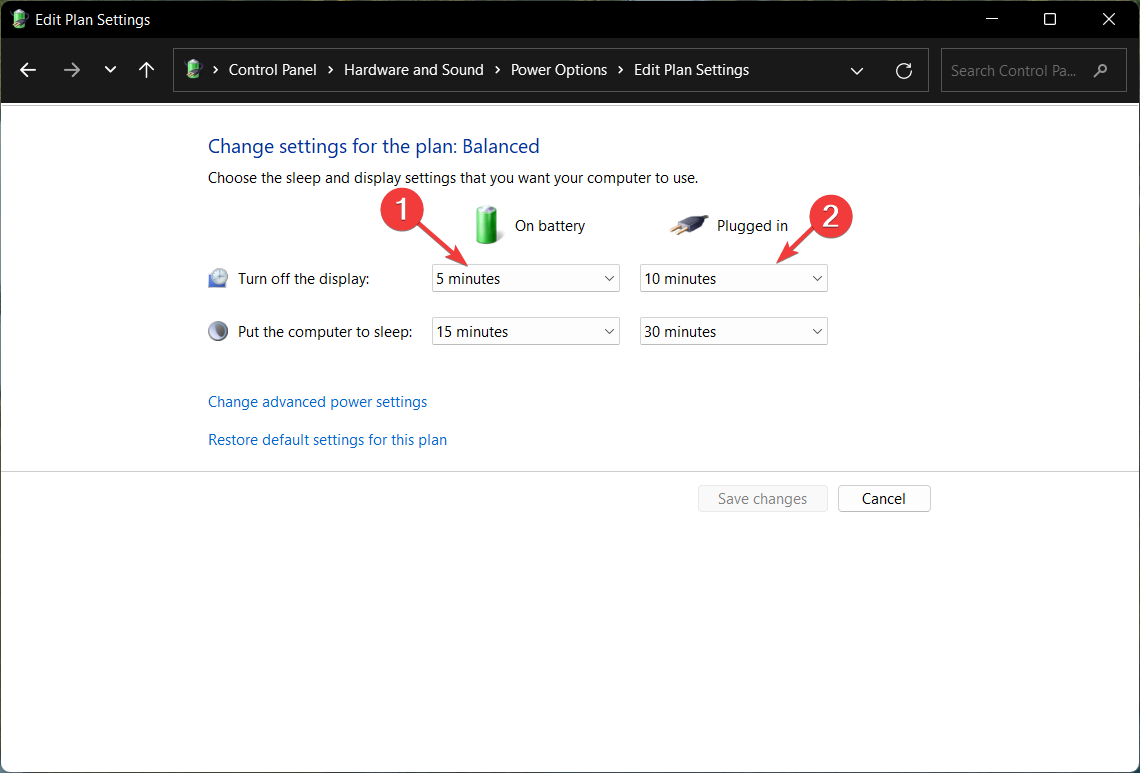The height and width of the screenshot is (773, 1140).
Task: Change On battery sleep time dropdown
Action: 525,332
